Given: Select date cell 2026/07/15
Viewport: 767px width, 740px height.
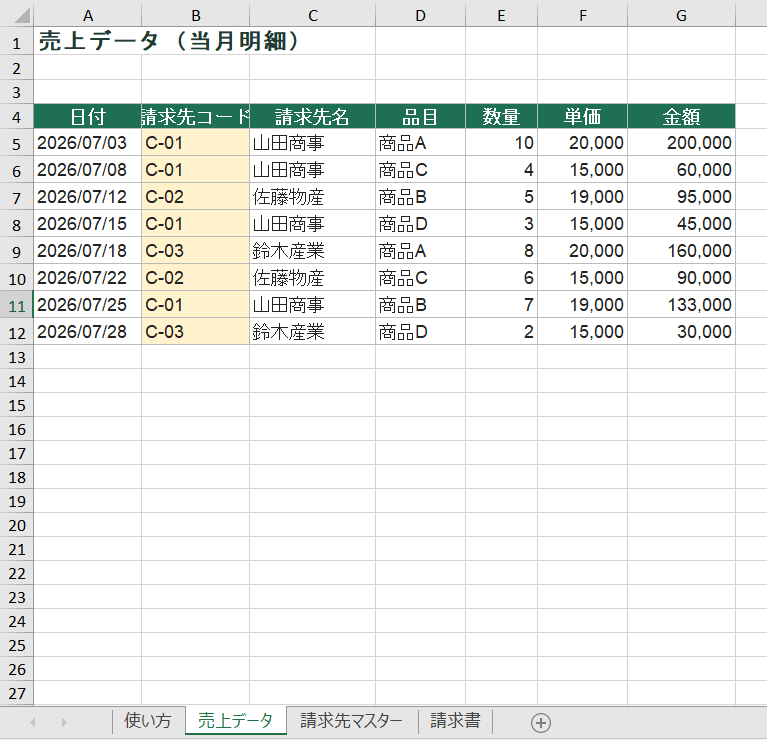Looking at the screenshot, I should tap(88, 224).
